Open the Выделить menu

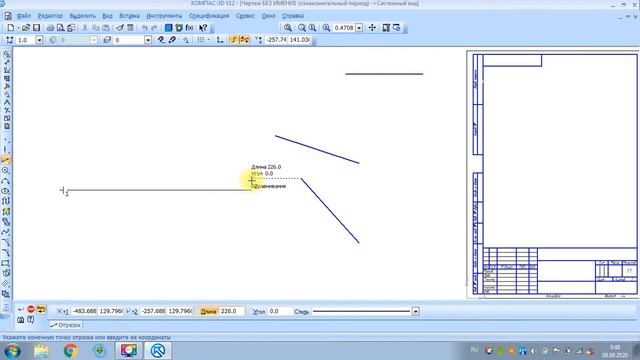coord(82,16)
